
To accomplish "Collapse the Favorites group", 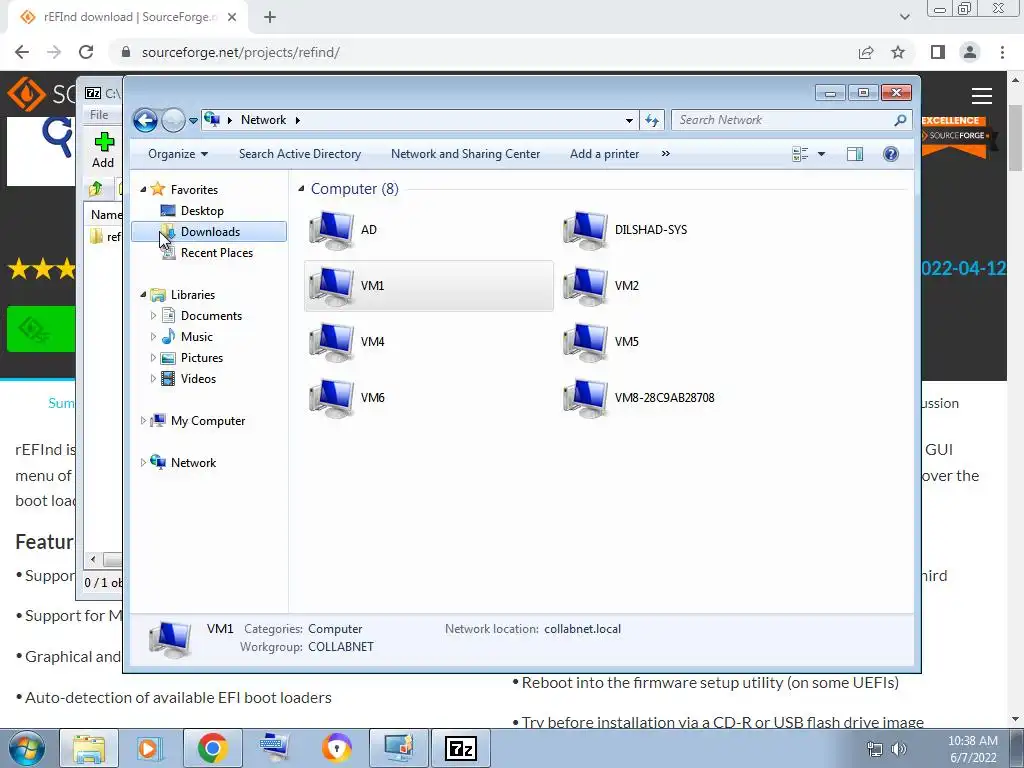I will pyautogui.click(x=143, y=189).
